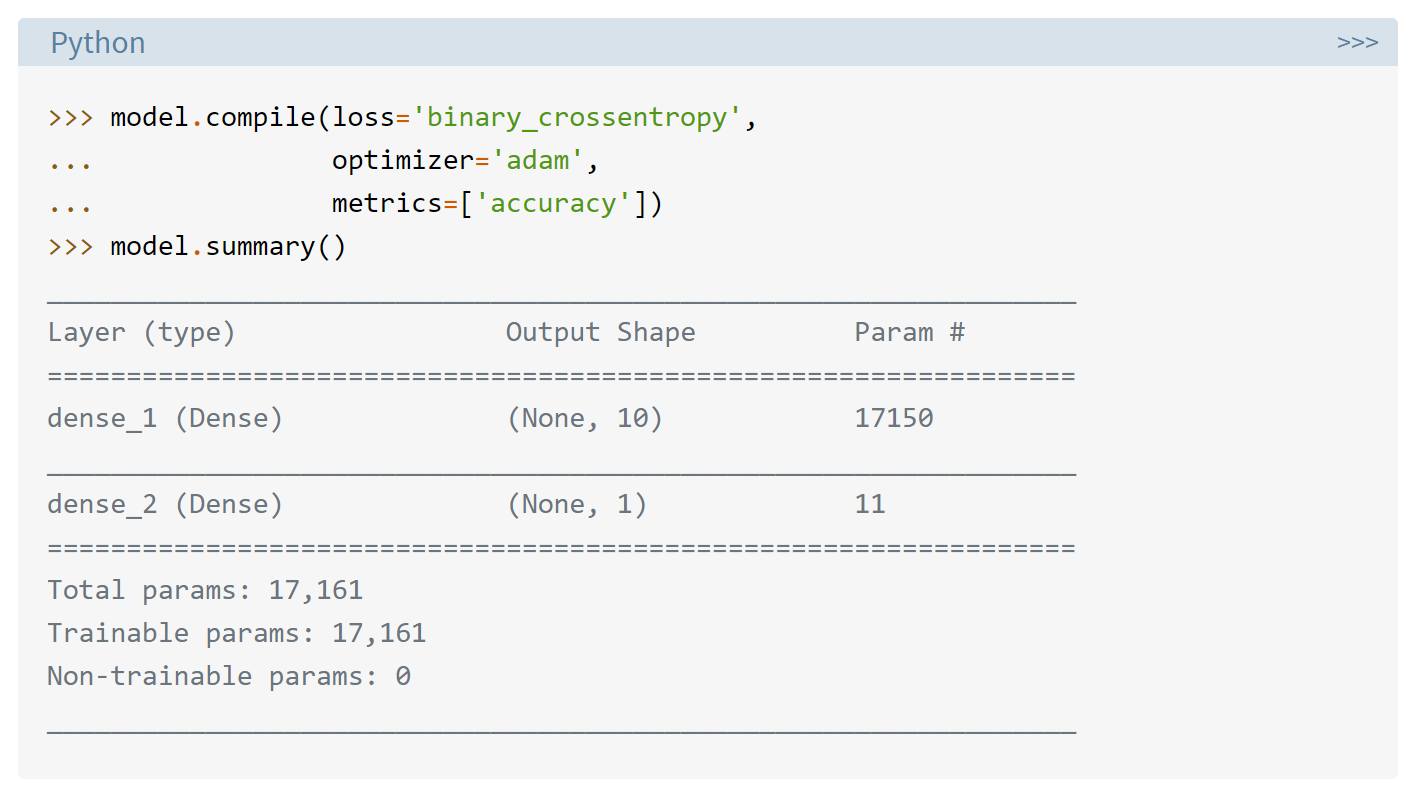Click the second >>> prompt before model.summary
Image resolution: width=1418 pixels, height=800 pixels.
70,247
